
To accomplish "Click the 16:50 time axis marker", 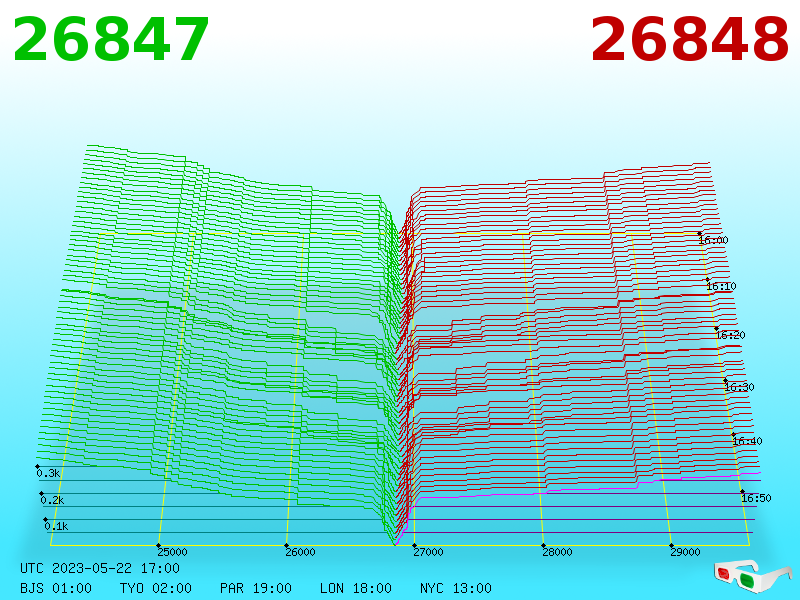I will (x=756, y=498).
